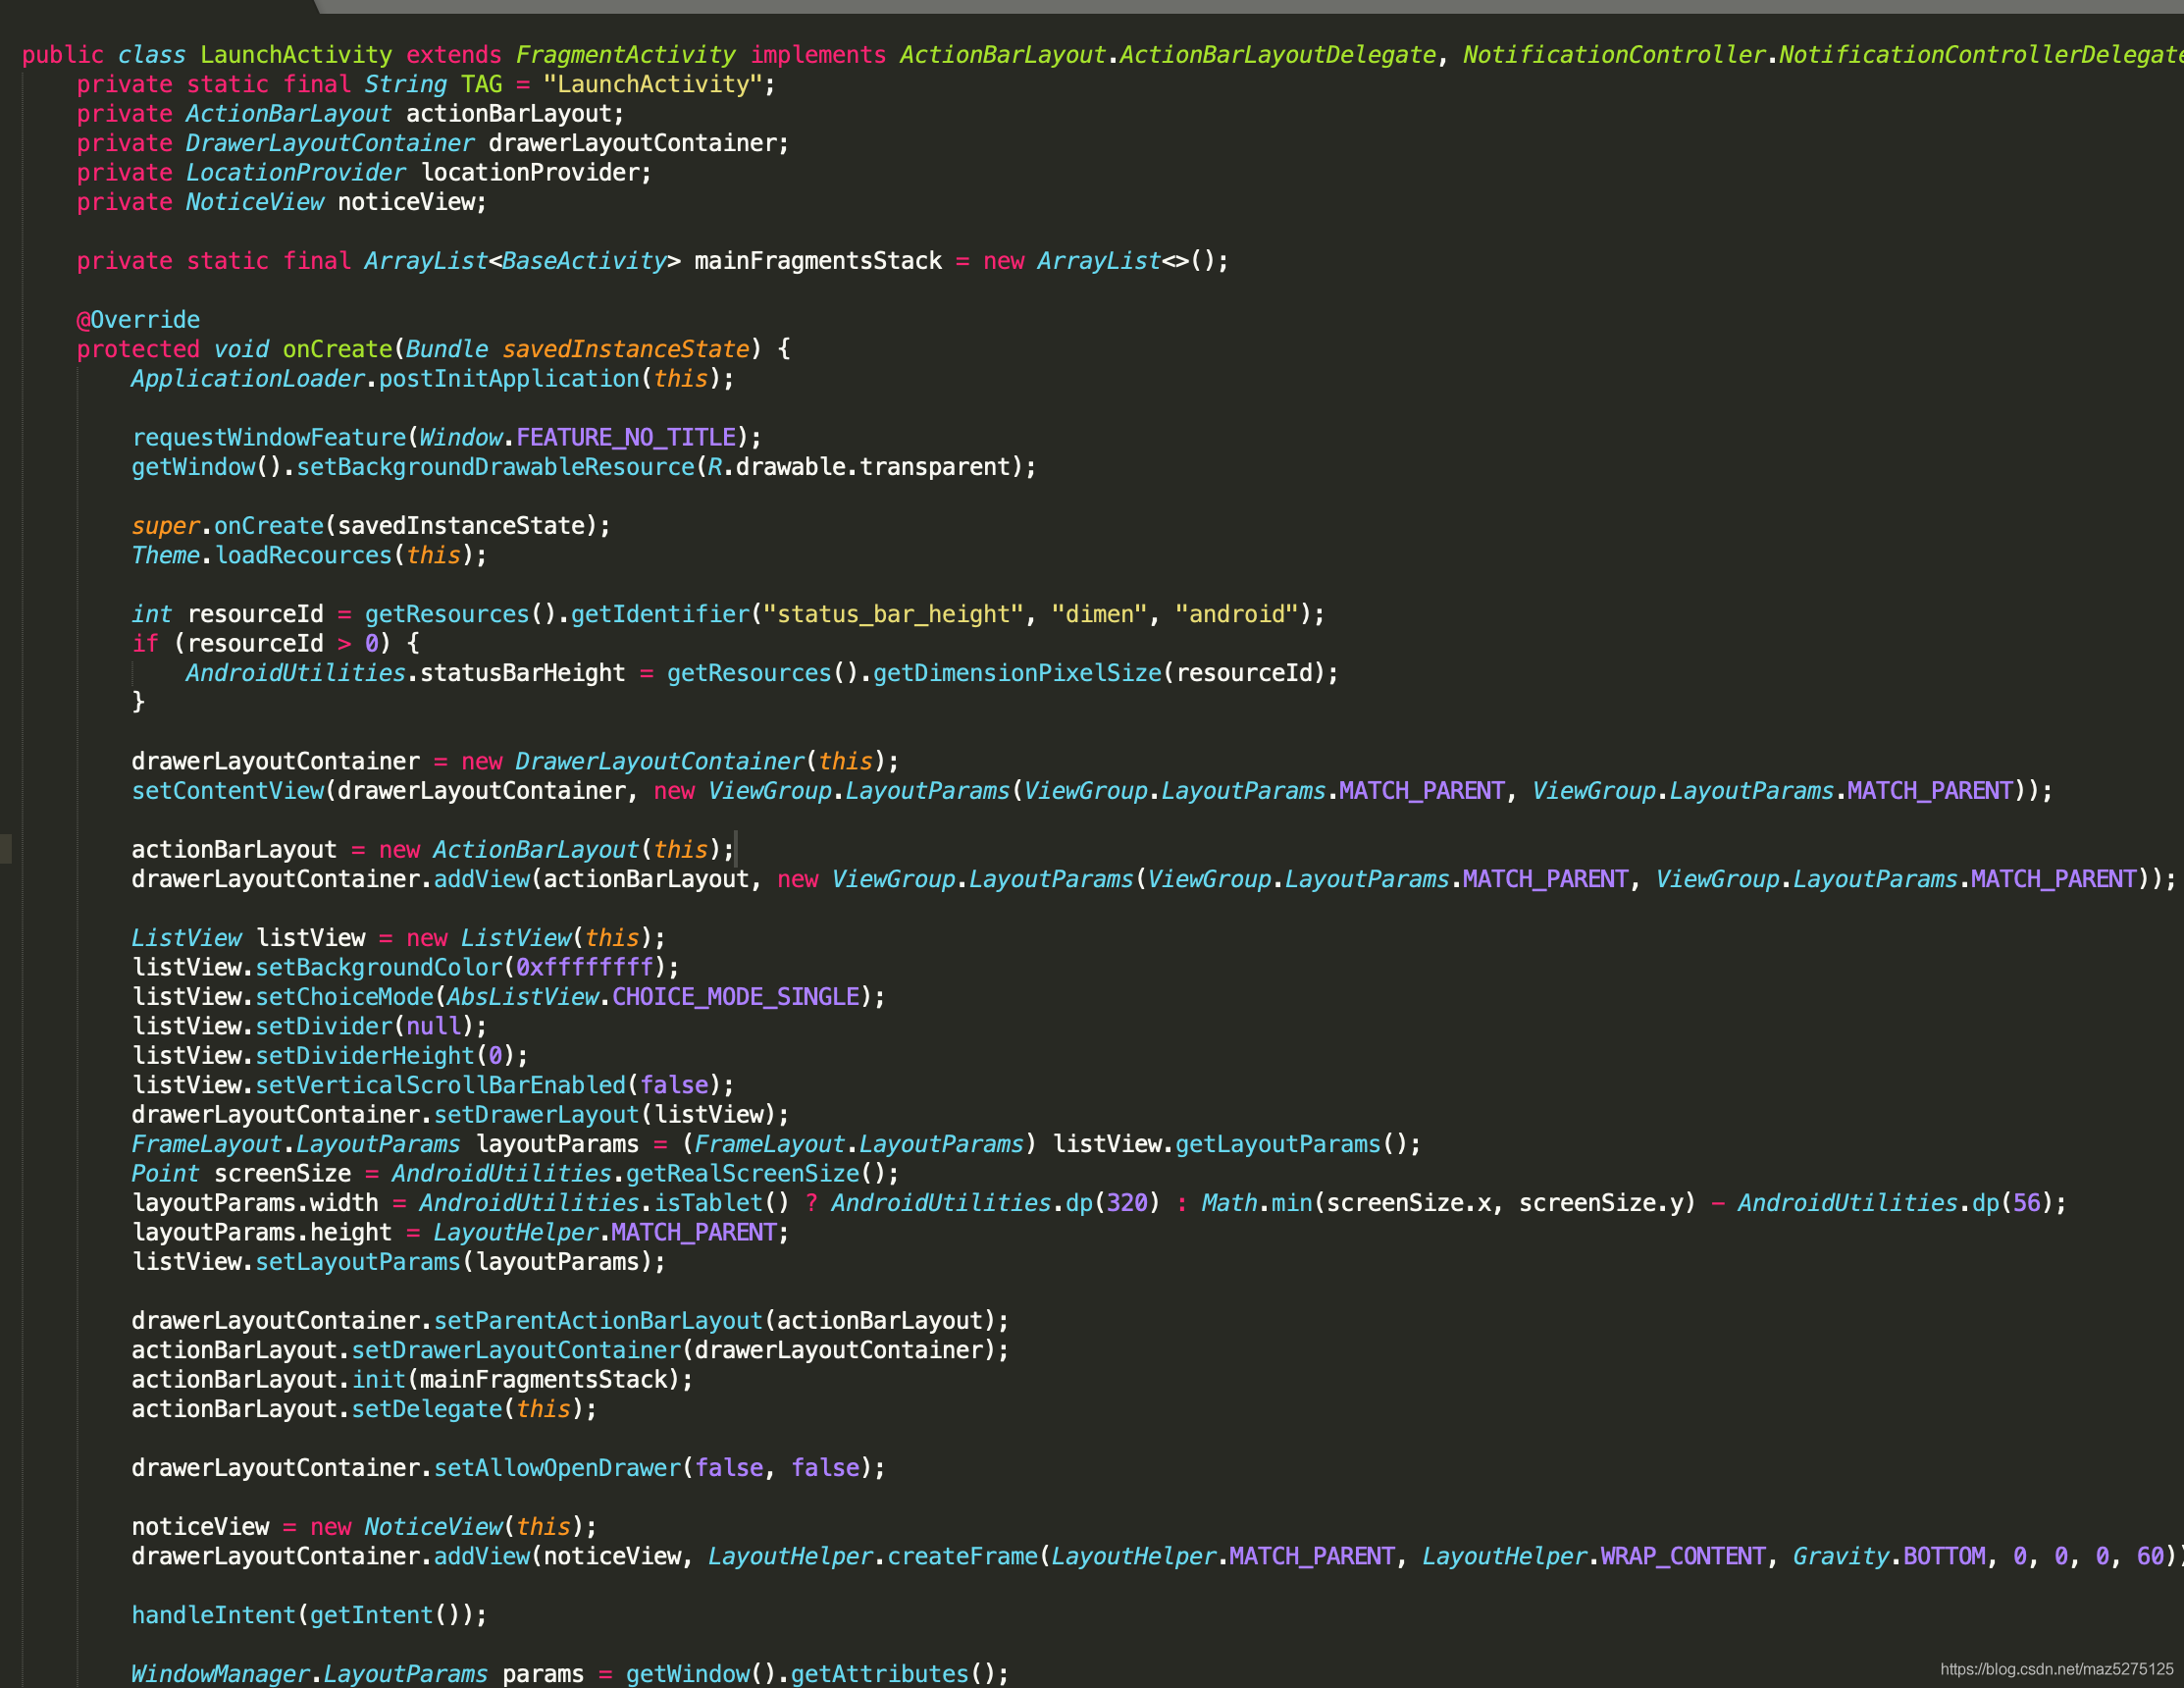Select the "status_bar_height" string
This screenshot has width=2184, height=1688.
tap(893, 614)
